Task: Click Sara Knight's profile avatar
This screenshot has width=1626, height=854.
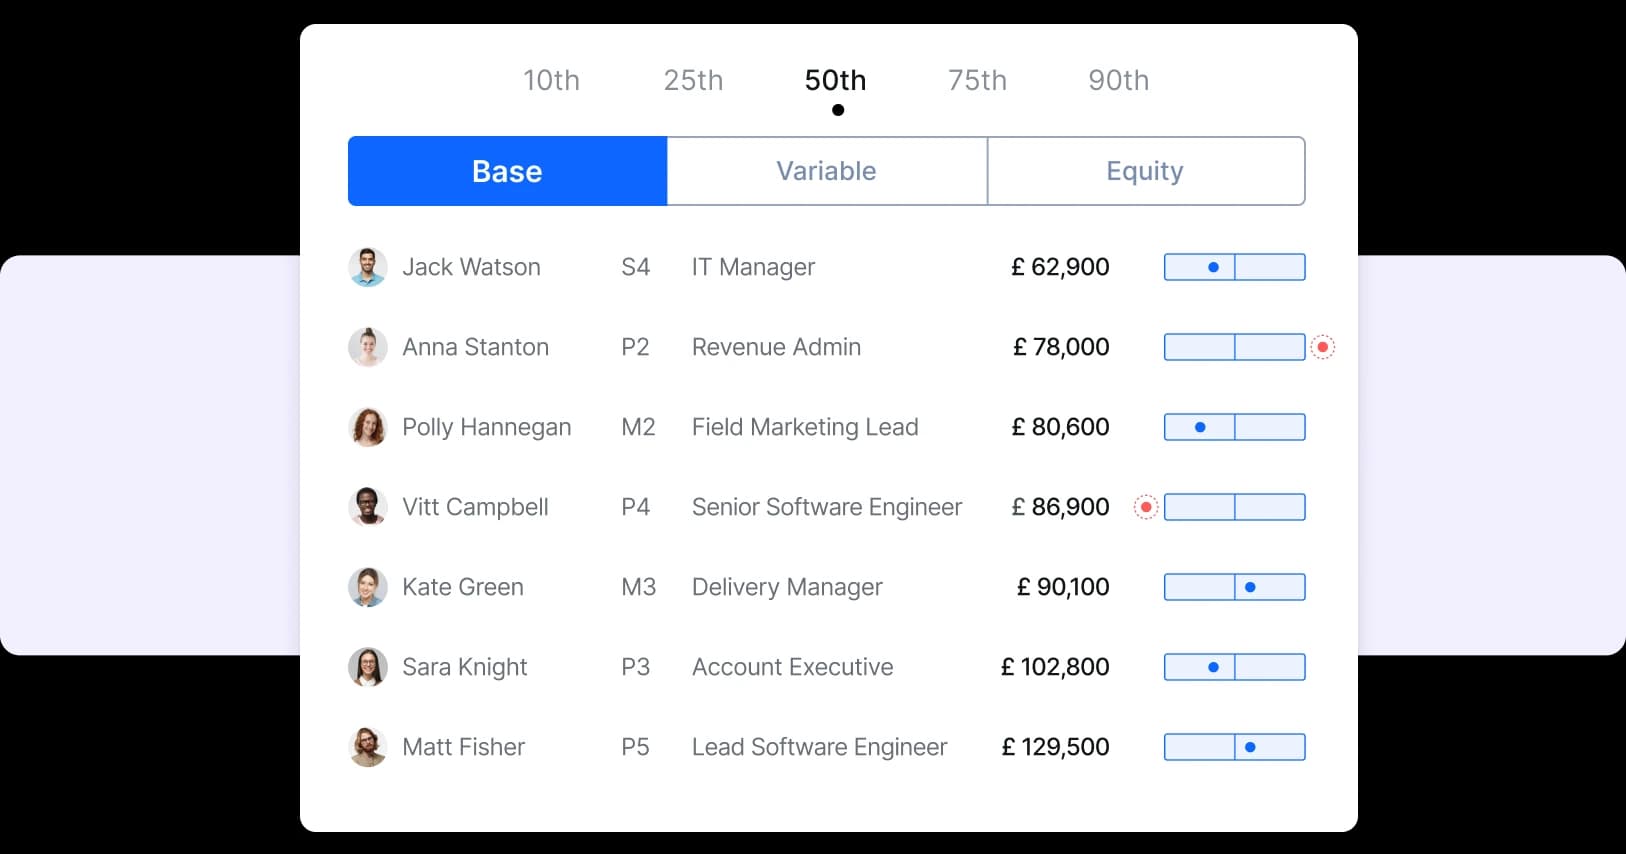Action: (367, 667)
